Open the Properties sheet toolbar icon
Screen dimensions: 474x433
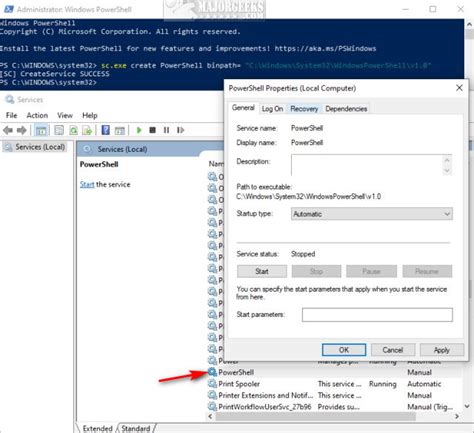click(59, 130)
